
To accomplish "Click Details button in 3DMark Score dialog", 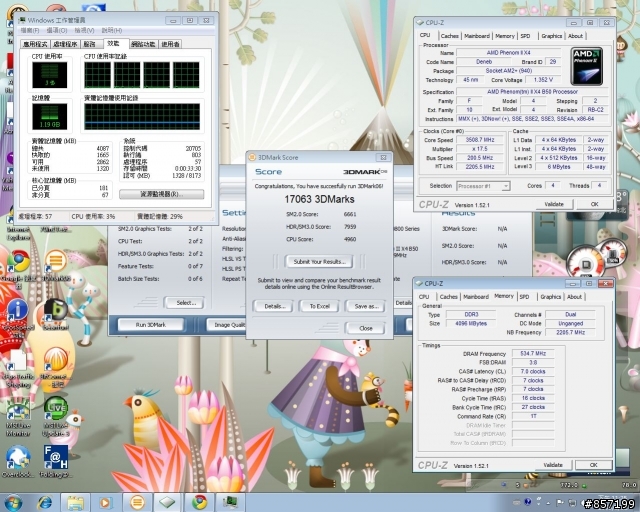I will (x=272, y=306).
